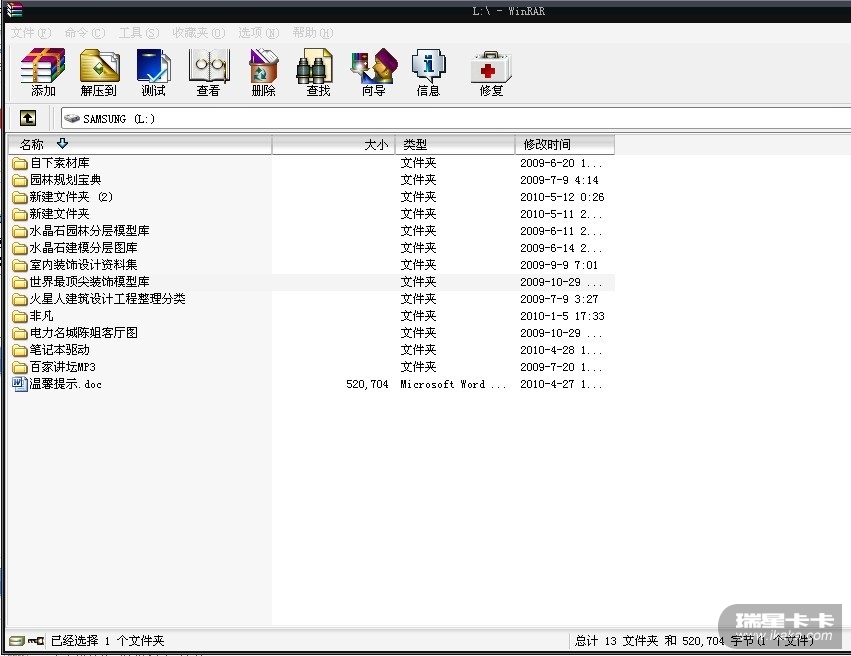Sort by the 大小 column header

coord(334,144)
